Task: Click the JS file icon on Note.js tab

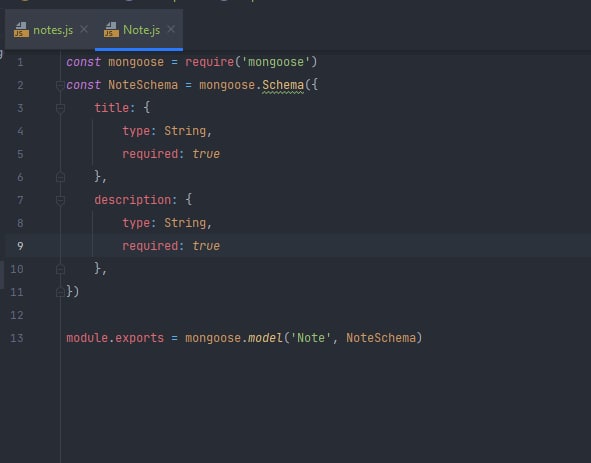Action: [x=111, y=30]
